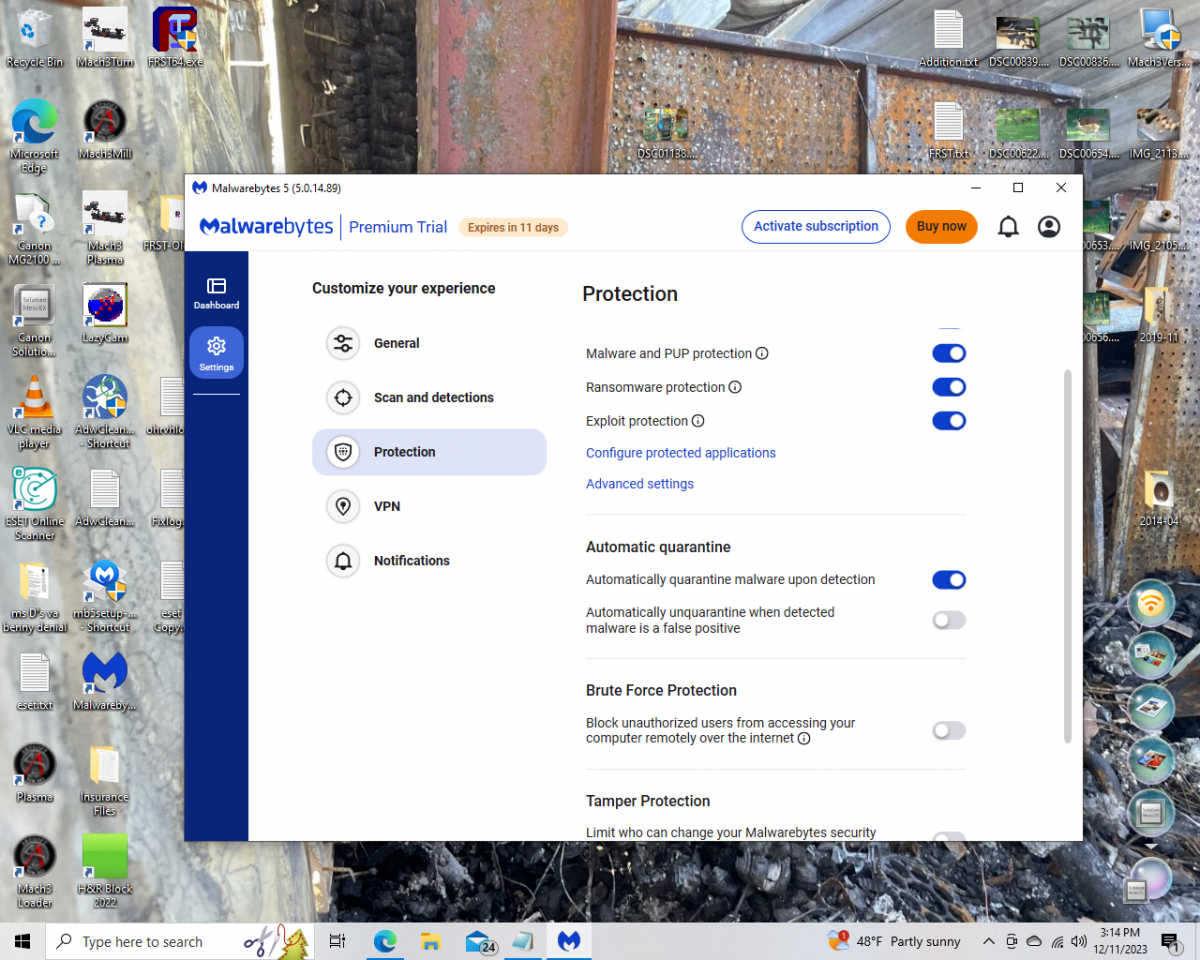The height and width of the screenshot is (960, 1200).
Task: Open AdwCleaner Shortcut desktop icon
Action: coord(105,411)
